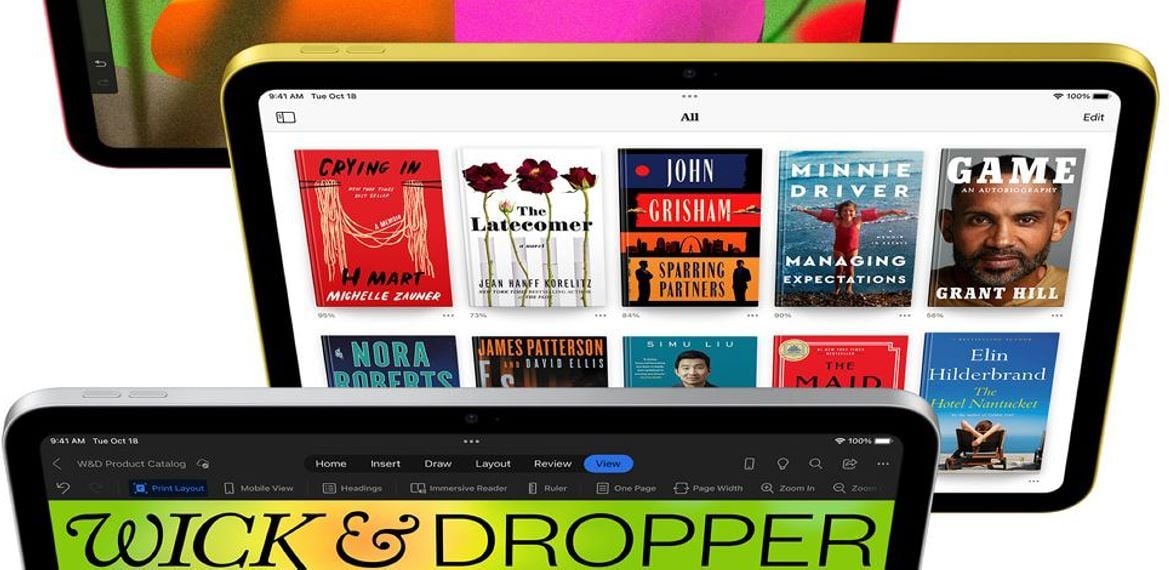Viewport: 1169px width, 570px height.
Task: Tap the Tue Oct 18 date in Books
Action: 334,96
